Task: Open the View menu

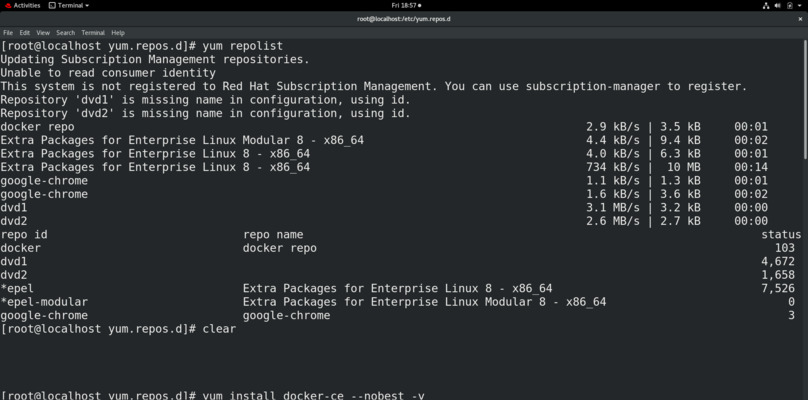Action: tap(43, 33)
